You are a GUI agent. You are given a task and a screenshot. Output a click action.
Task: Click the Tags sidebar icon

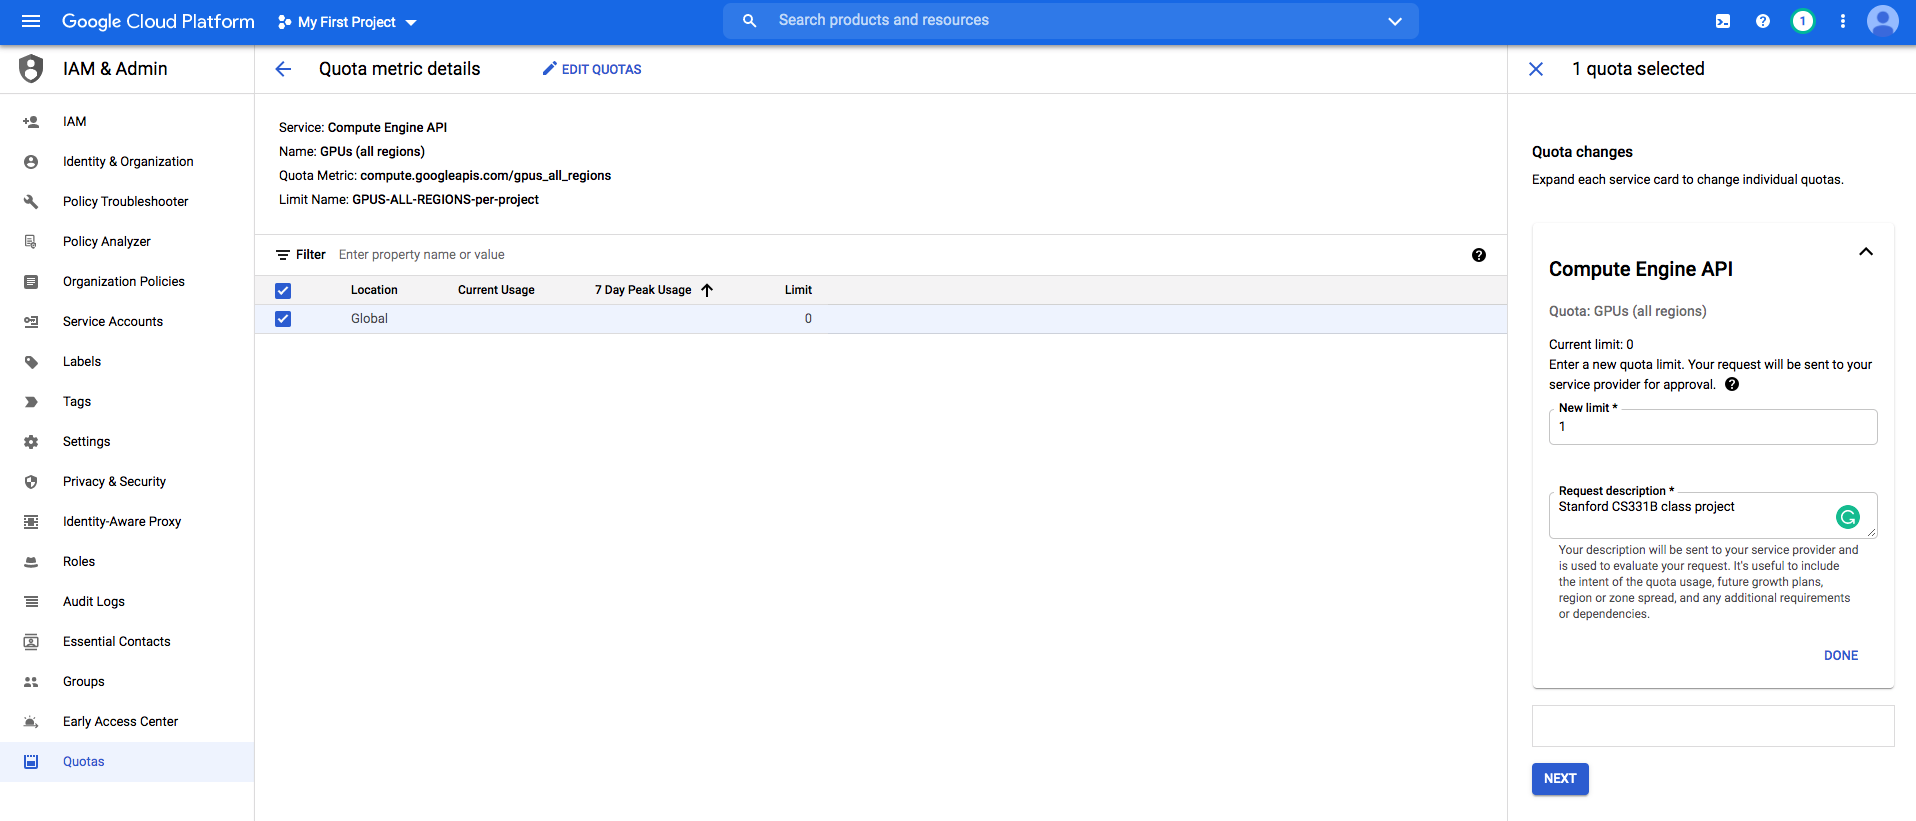coord(31,402)
